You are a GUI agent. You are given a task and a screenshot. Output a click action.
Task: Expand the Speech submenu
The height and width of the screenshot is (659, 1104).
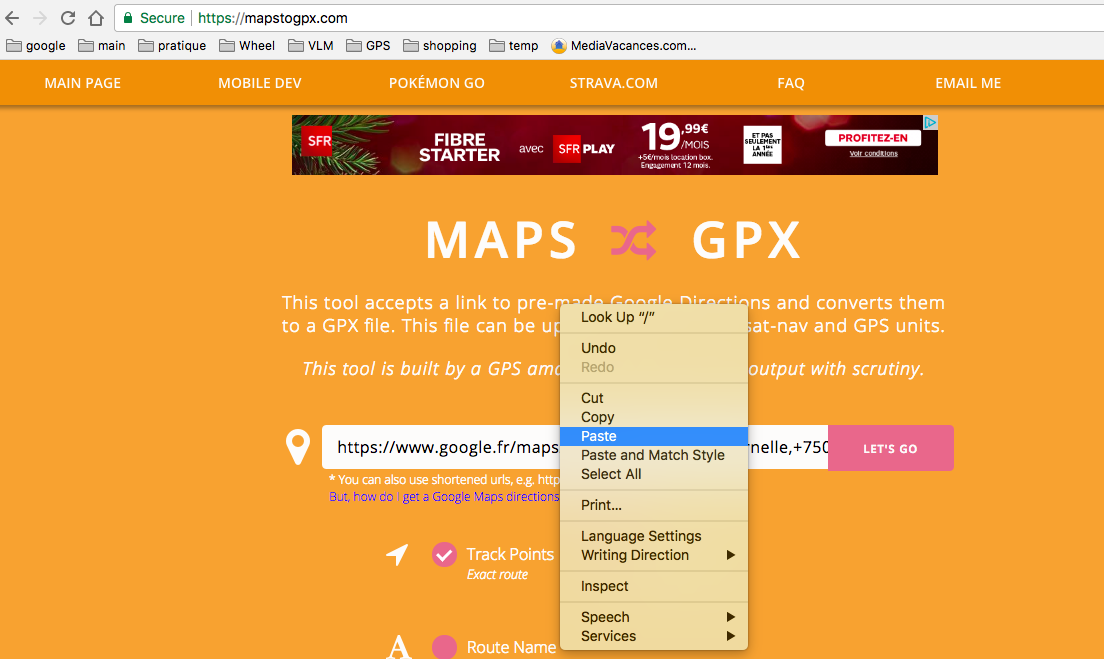[653, 617]
